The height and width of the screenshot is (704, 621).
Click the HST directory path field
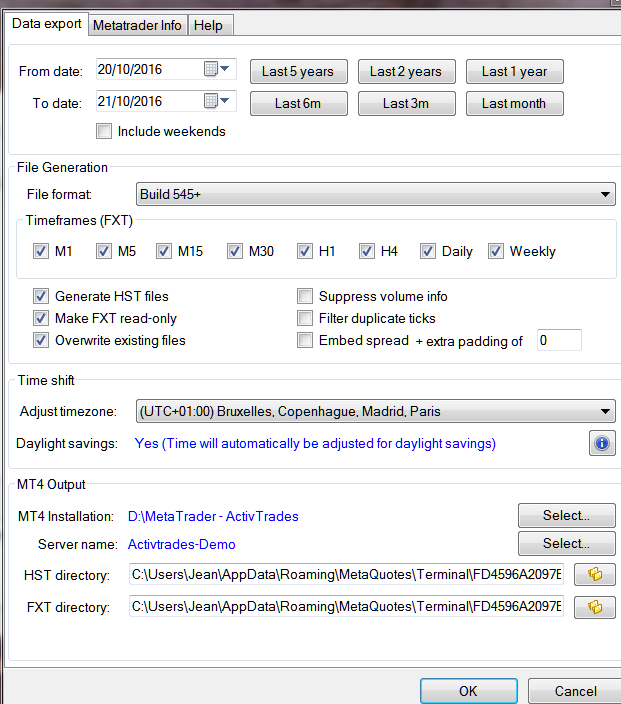tap(346, 574)
